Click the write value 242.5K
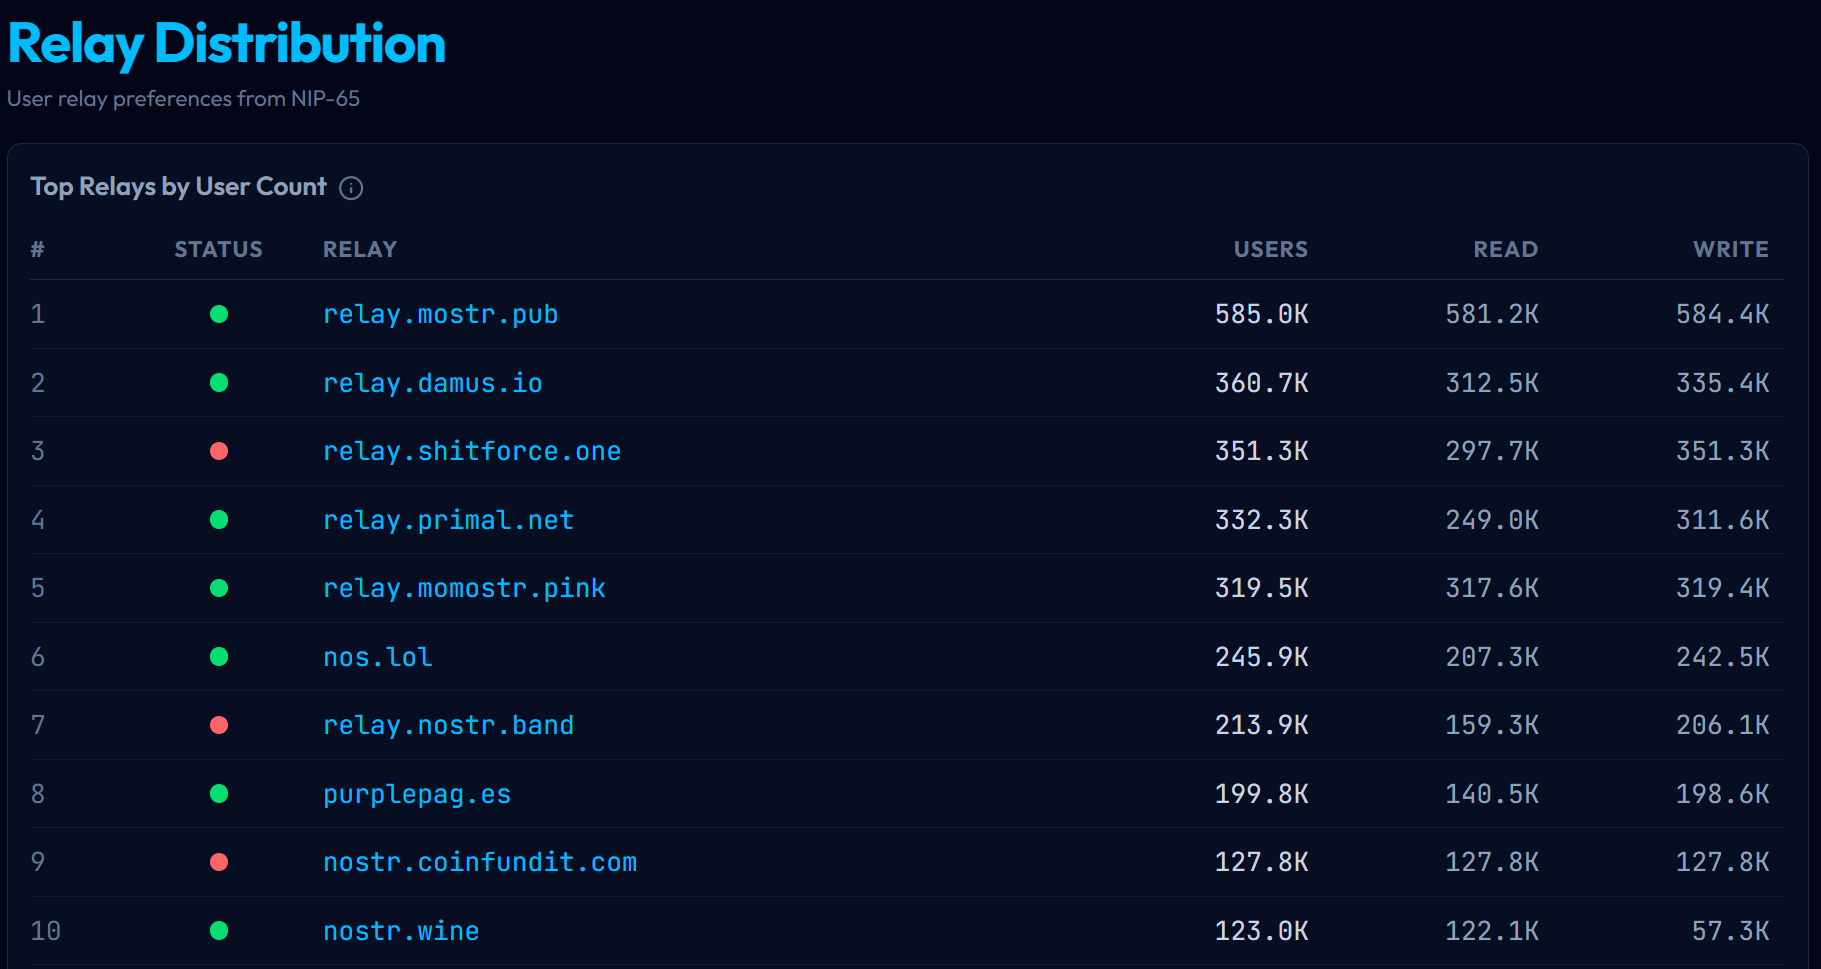The image size is (1821, 969). click(x=1722, y=657)
